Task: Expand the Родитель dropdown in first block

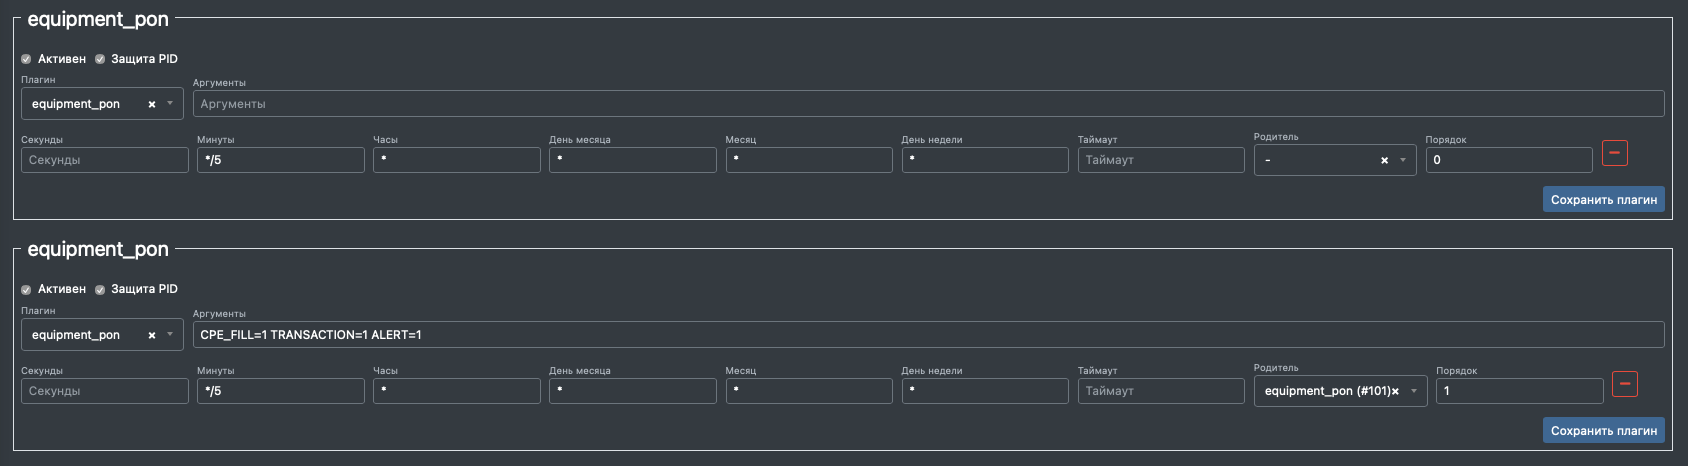Action: coord(1402,160)
